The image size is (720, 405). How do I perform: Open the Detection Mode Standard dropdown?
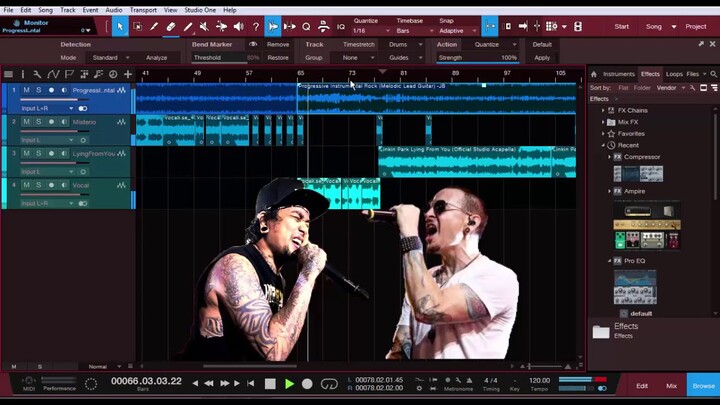[109, 58]
